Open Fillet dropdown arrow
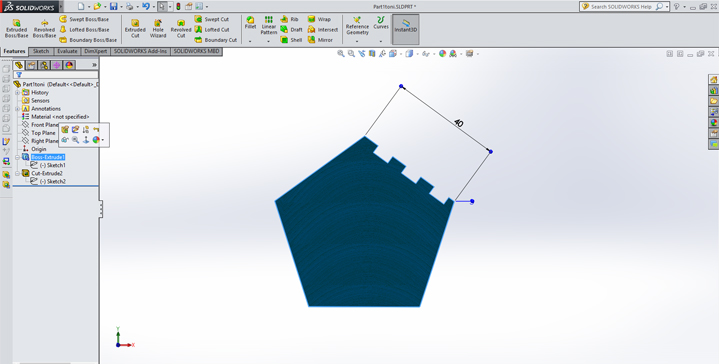The width and height of the screenshot is (719, 364). 250,41
